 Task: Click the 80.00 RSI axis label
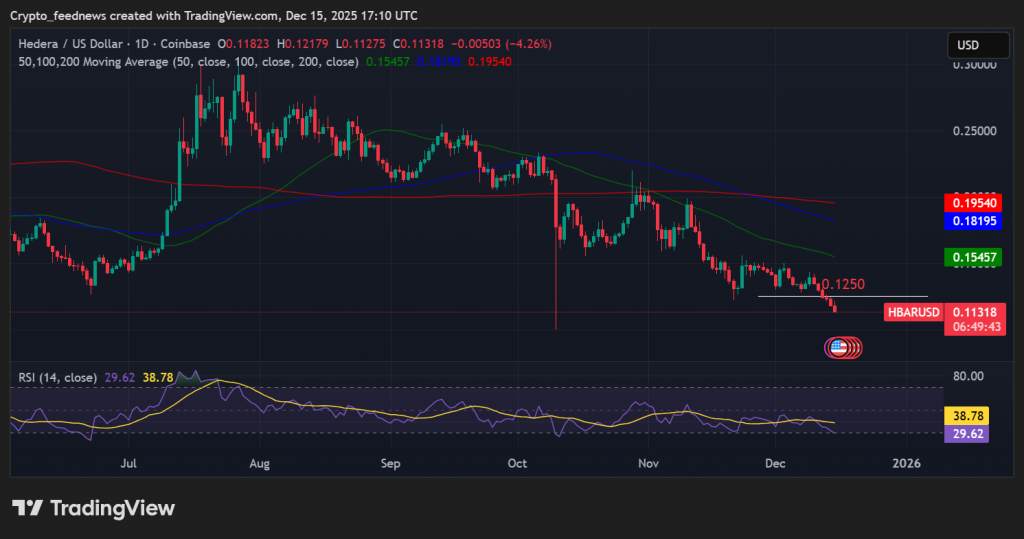(968, 376)
